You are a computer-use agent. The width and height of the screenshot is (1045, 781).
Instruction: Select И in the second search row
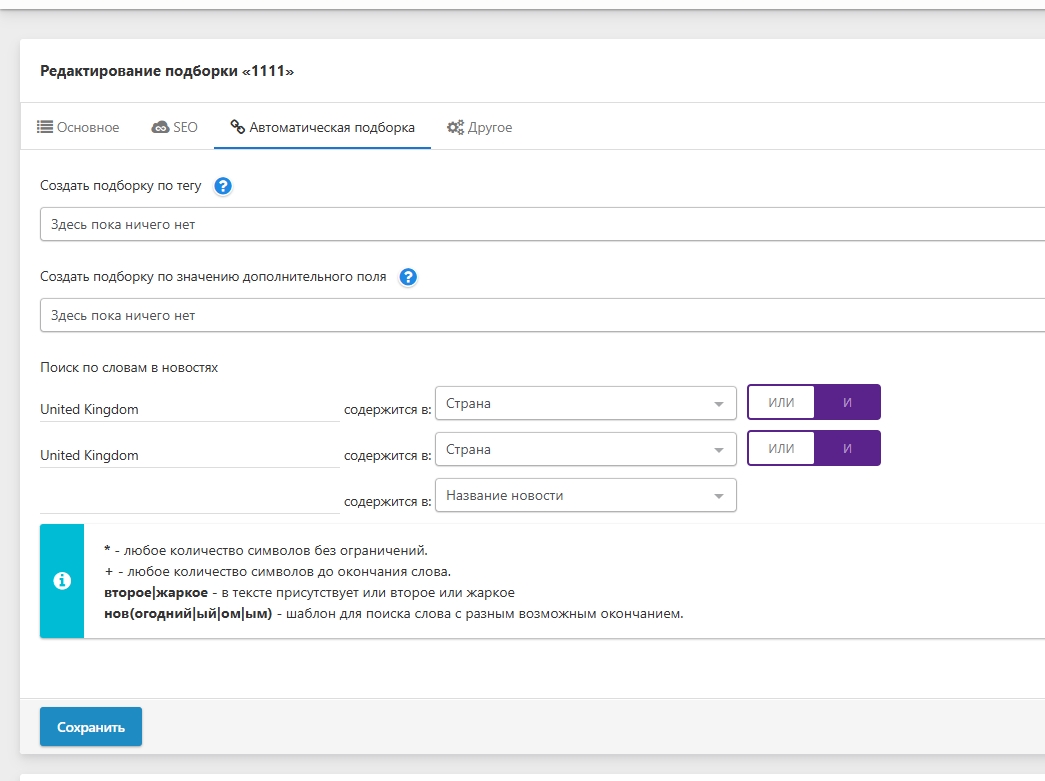point(847,449)
